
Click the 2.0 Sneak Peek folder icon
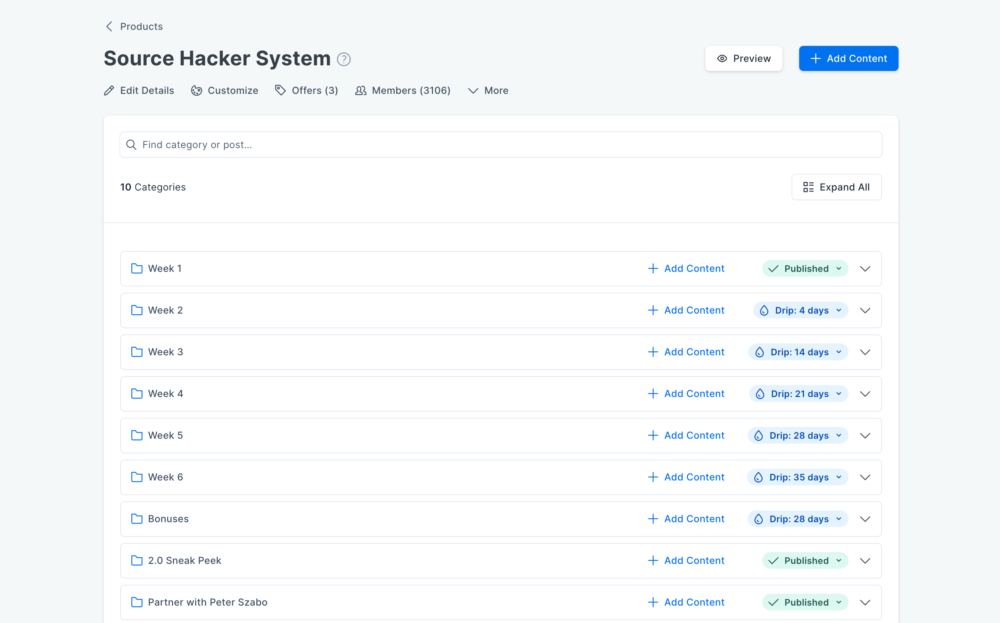coord(136,561)
